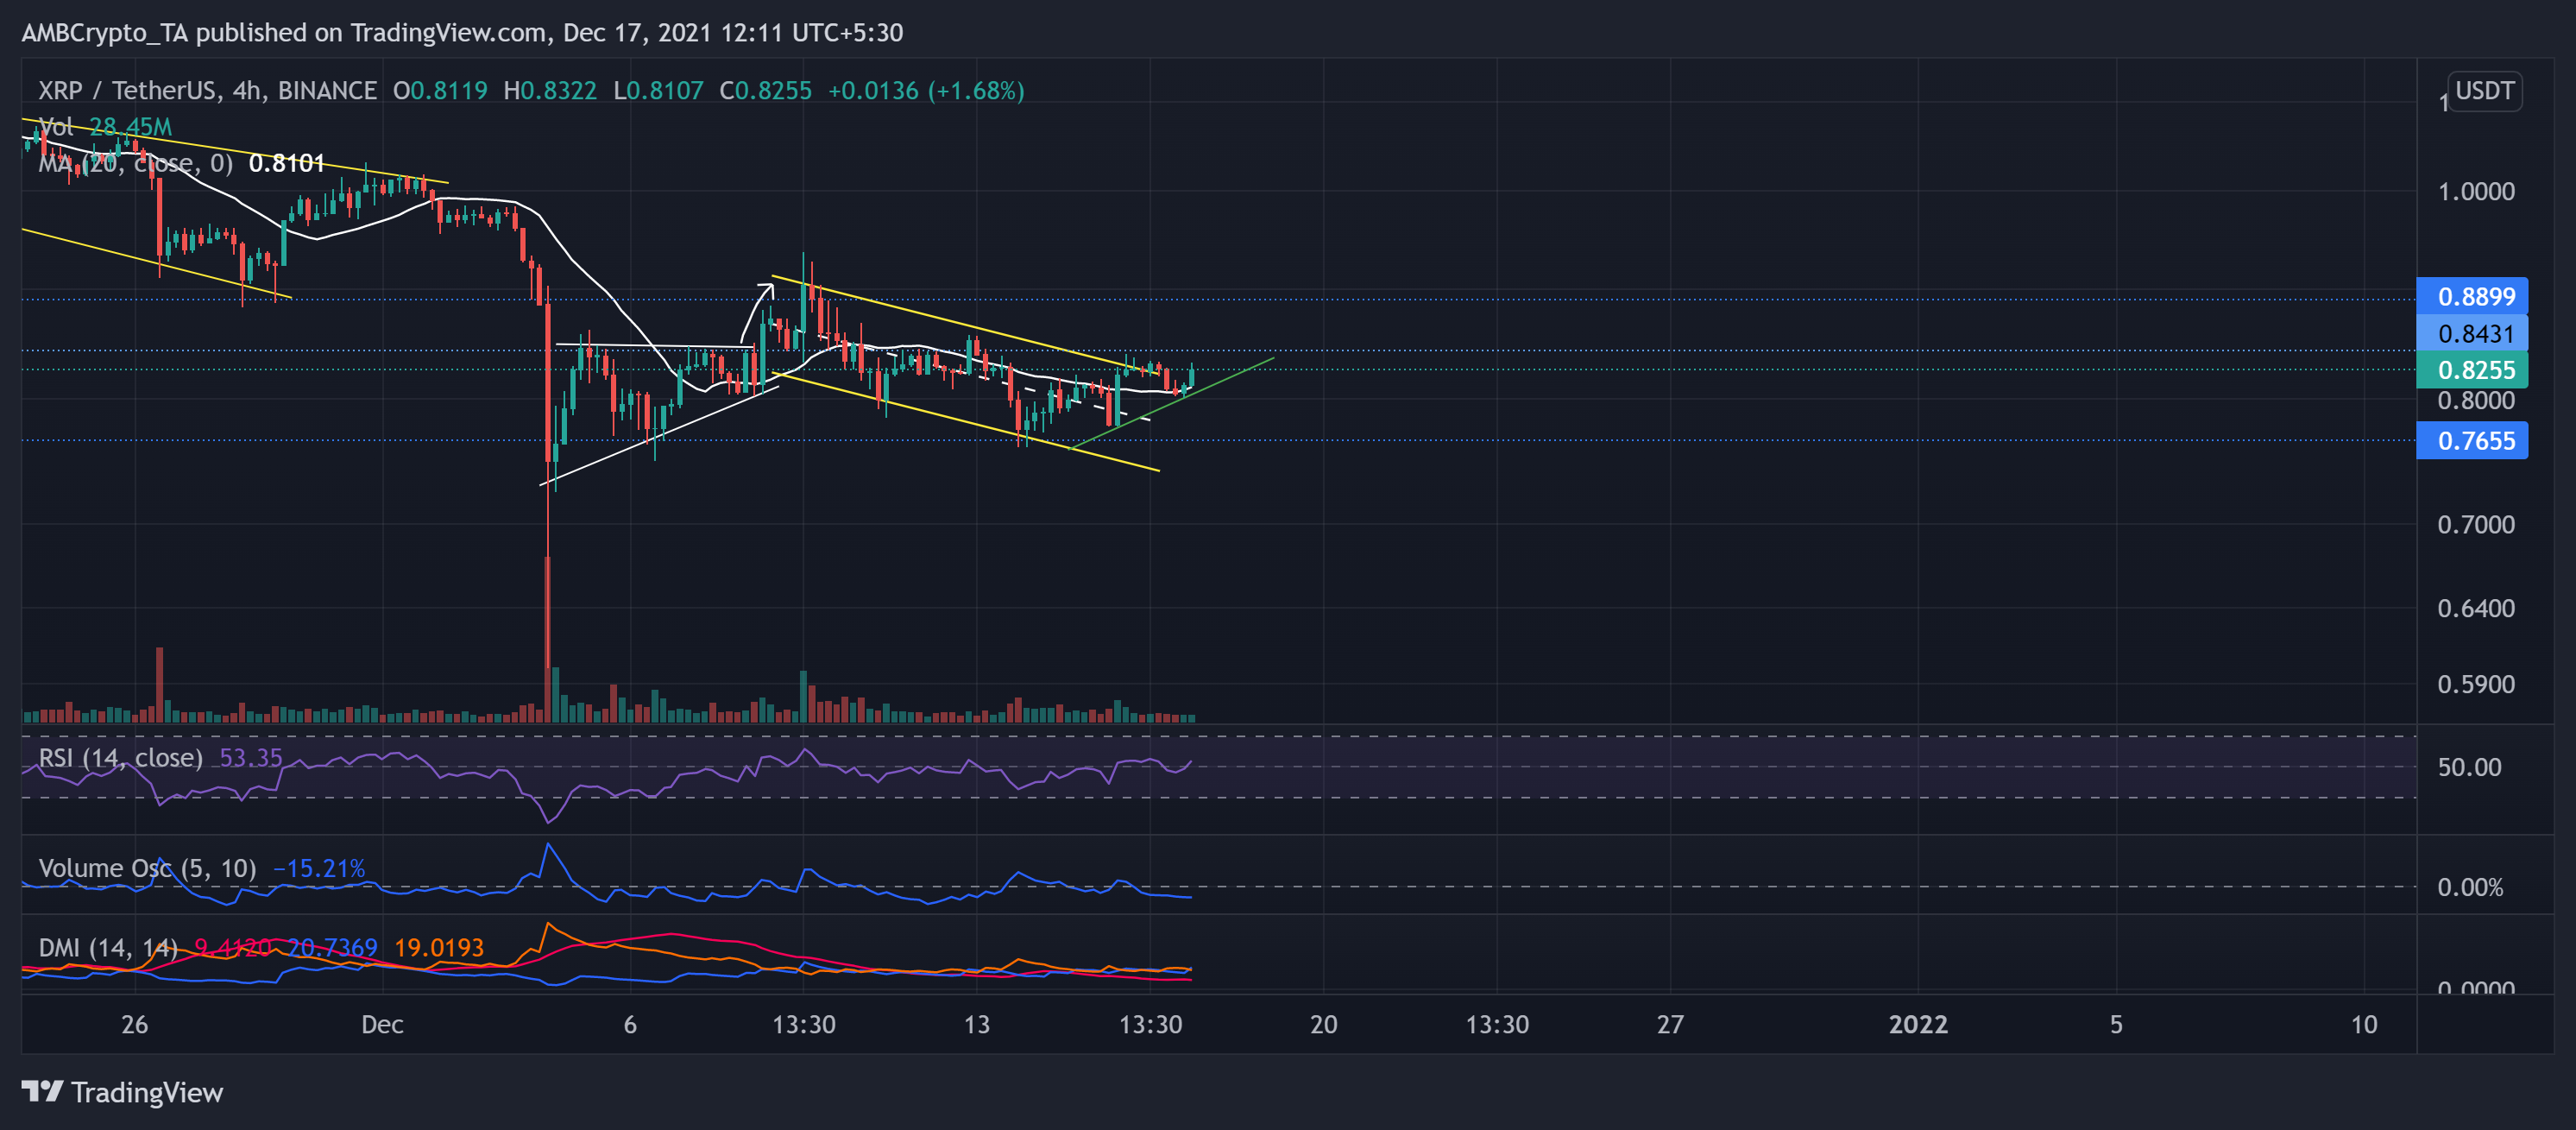Click the 27 date label on time axis
2576x1130 pixels.
click(1670, 1024)
